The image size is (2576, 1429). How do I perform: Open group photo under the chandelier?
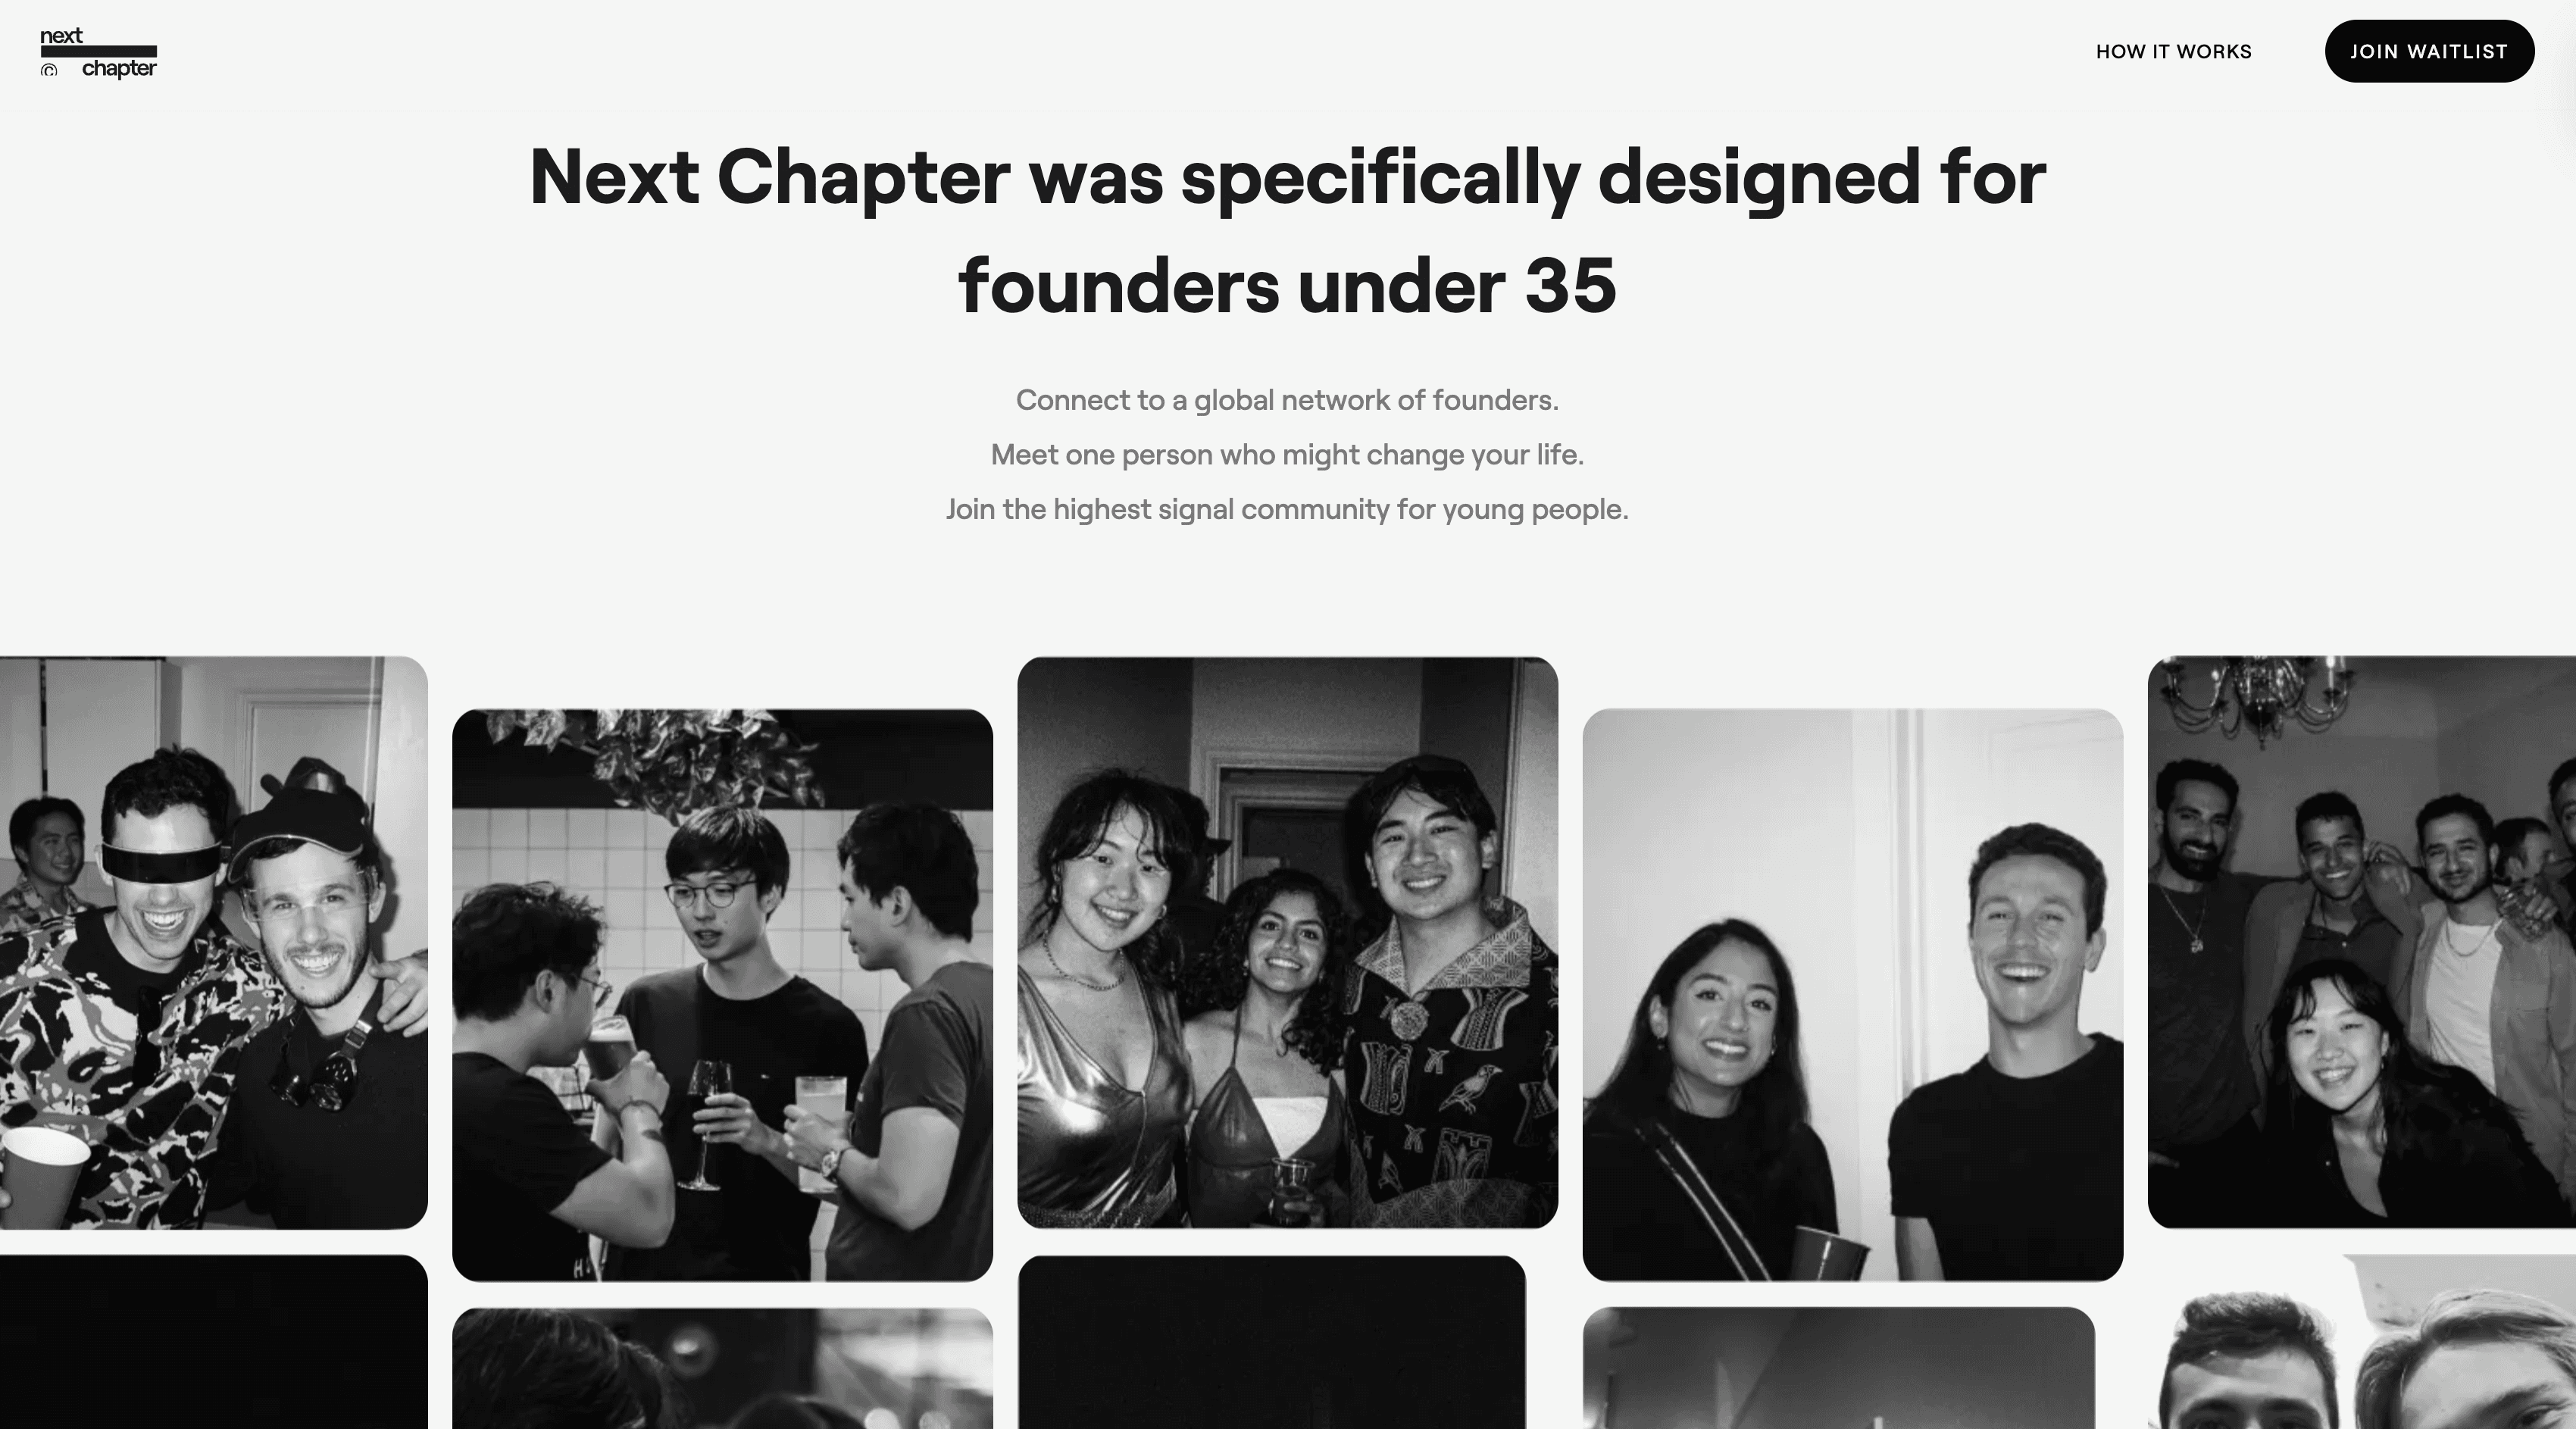click(2361, 942)
